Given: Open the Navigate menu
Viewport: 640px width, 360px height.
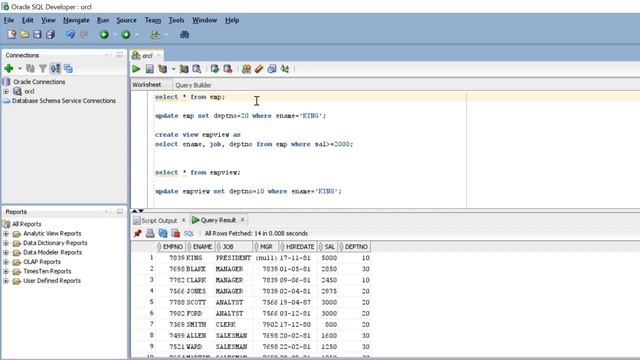Looking at the screenshot, I should click(x=76, y=20).
